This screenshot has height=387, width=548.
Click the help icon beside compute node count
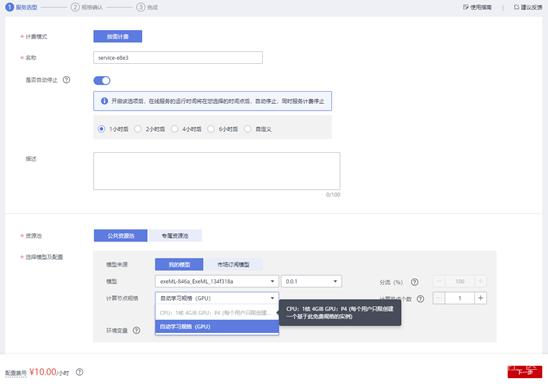tap(420, 299)
